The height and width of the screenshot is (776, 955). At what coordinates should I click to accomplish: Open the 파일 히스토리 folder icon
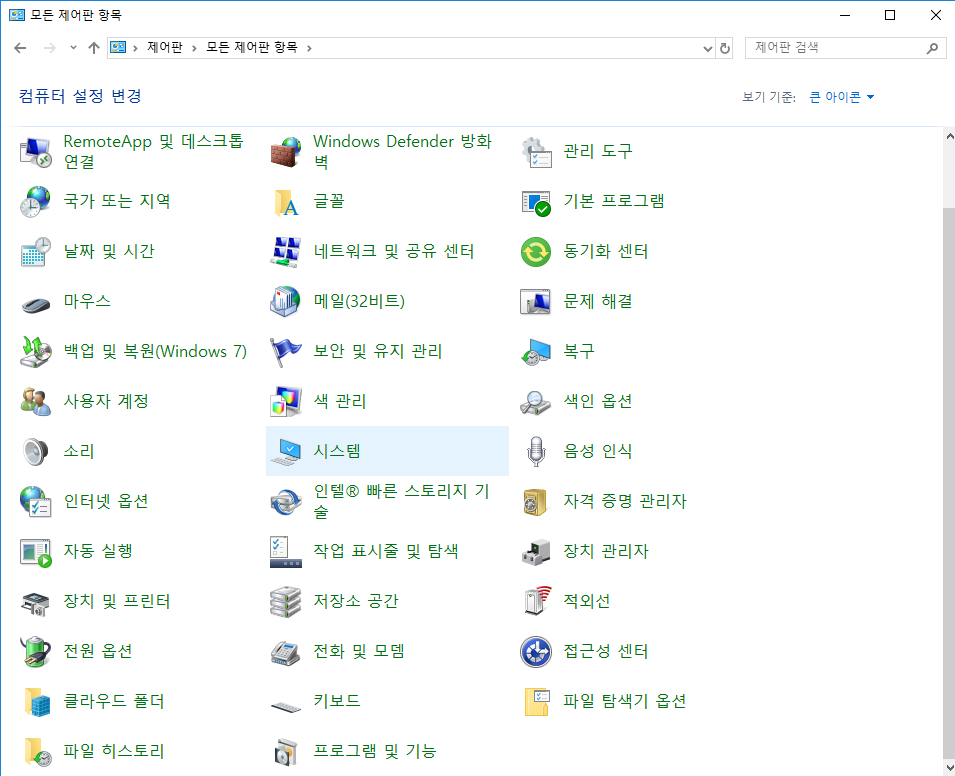pyautogui.click(x=36, y=751)
